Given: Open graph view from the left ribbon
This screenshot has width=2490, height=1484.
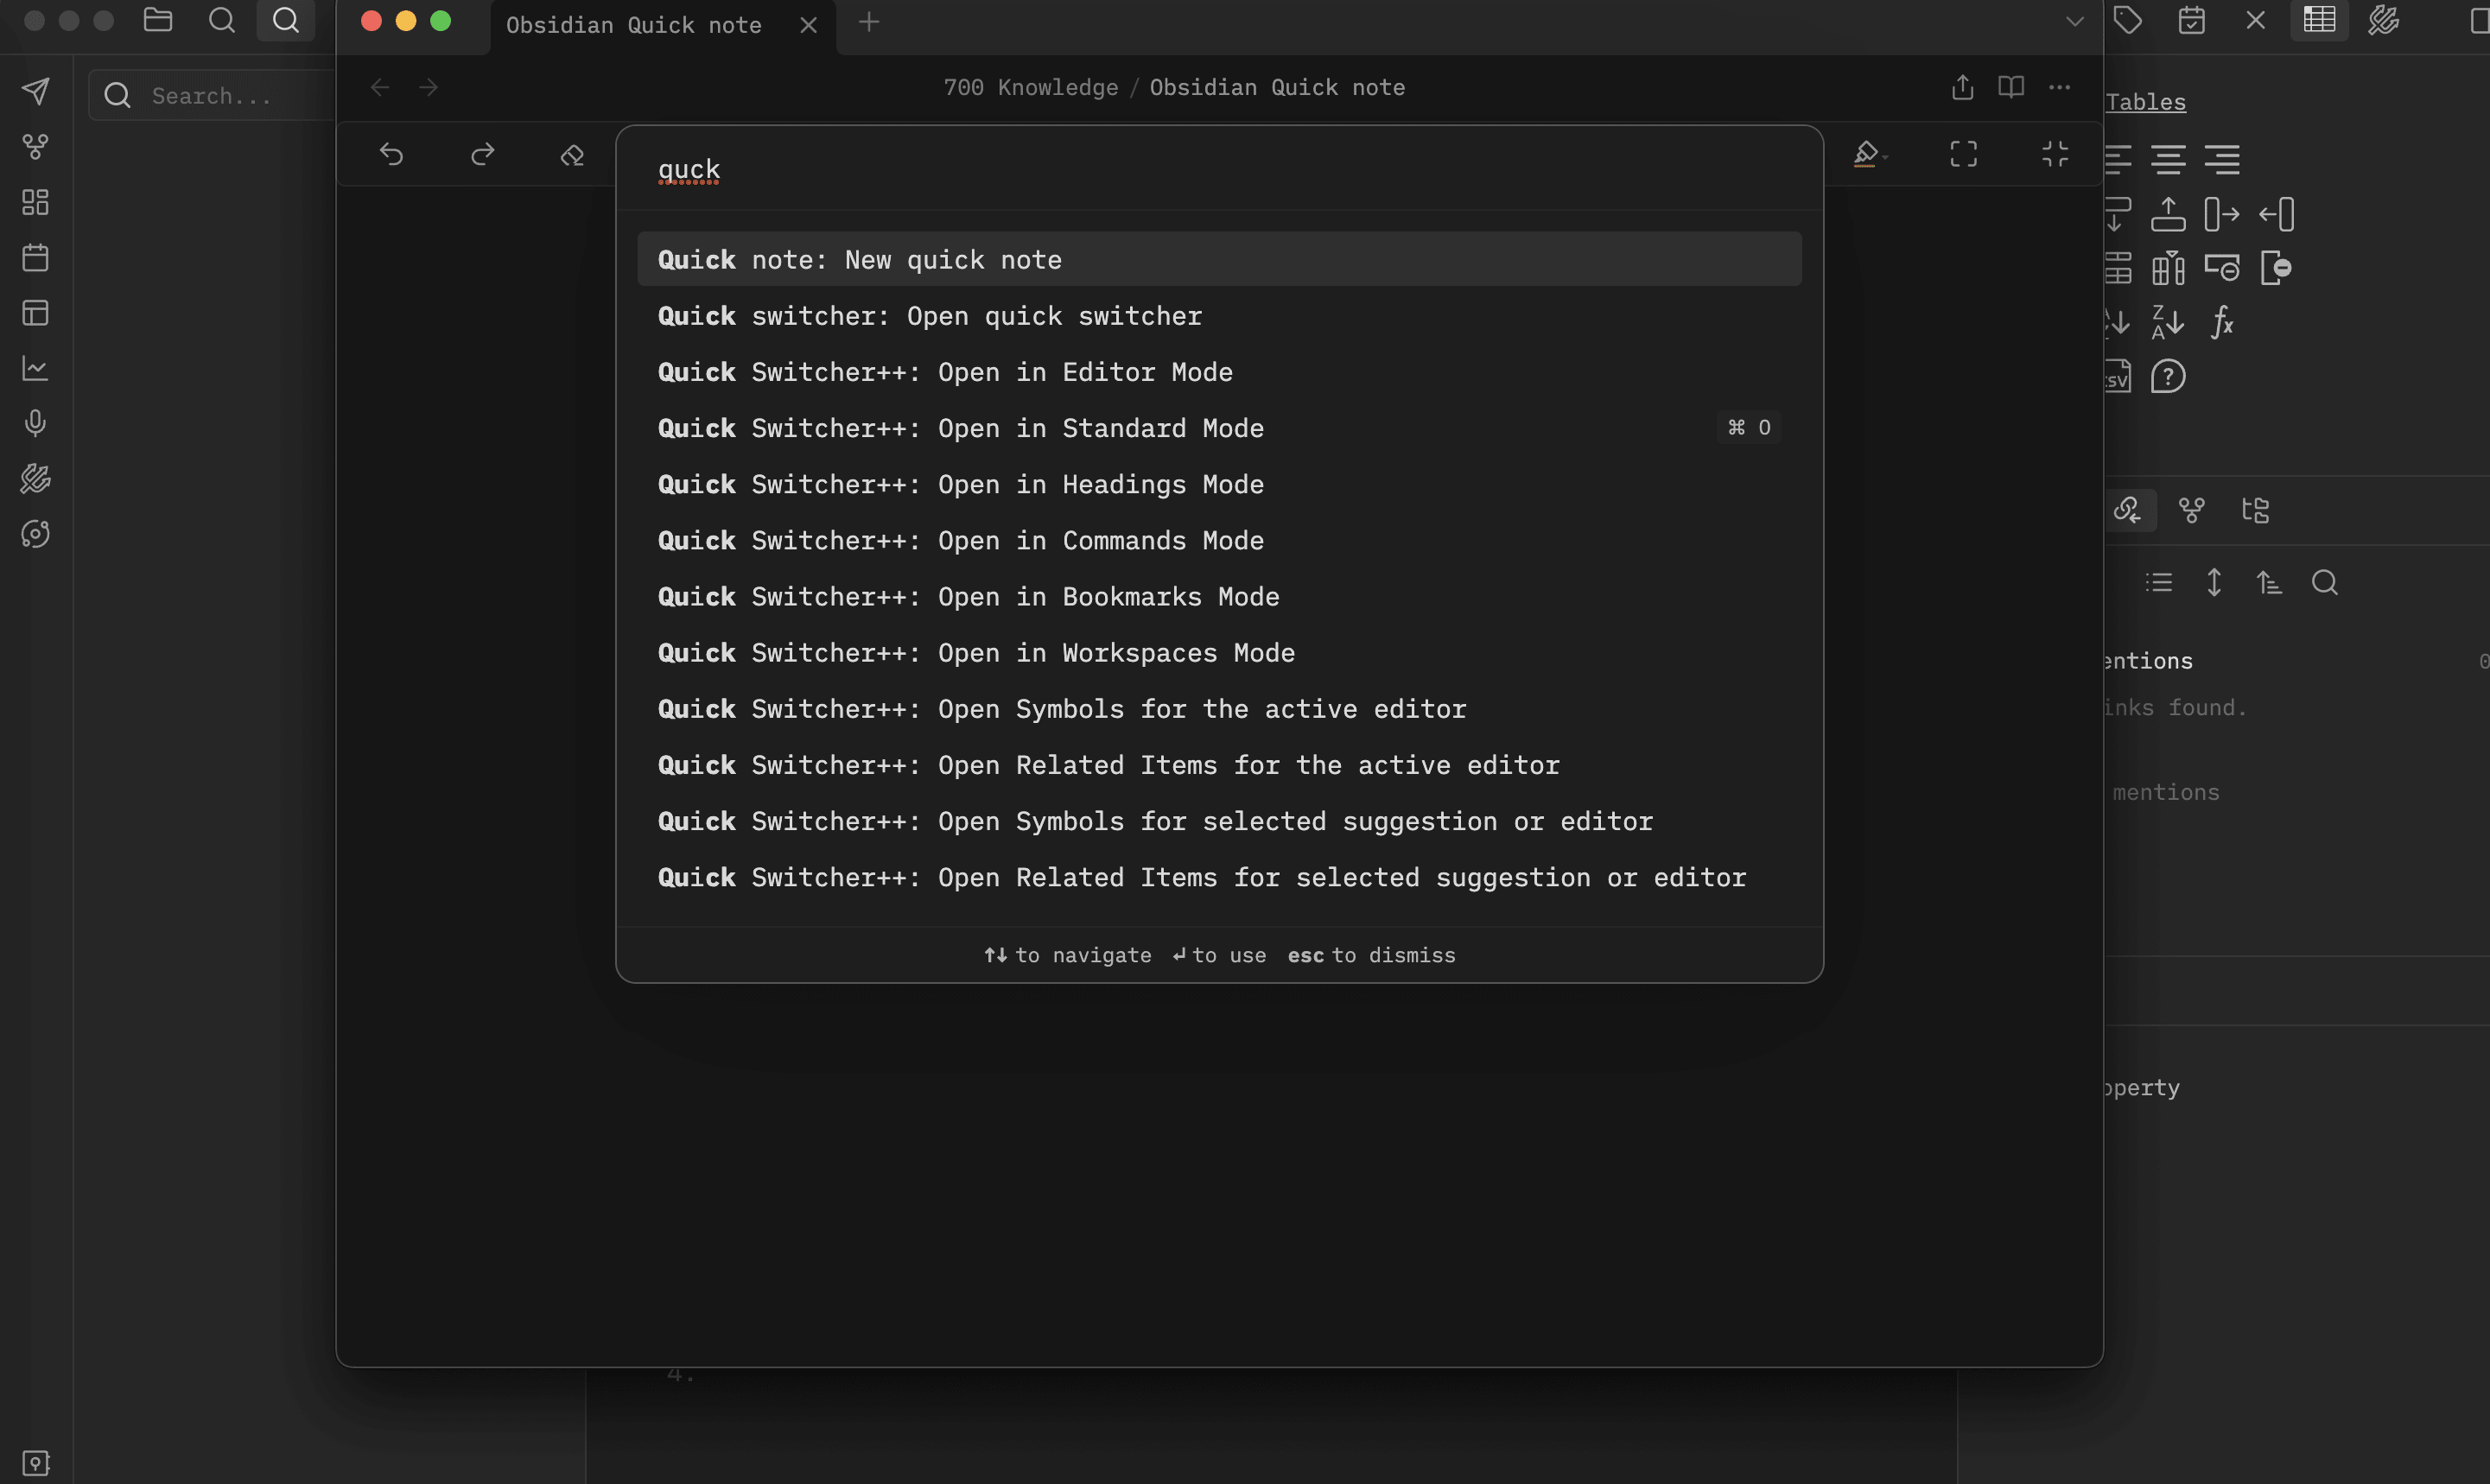Looking at the screenshot, I should pyautogui.click(x=36, y=147).
